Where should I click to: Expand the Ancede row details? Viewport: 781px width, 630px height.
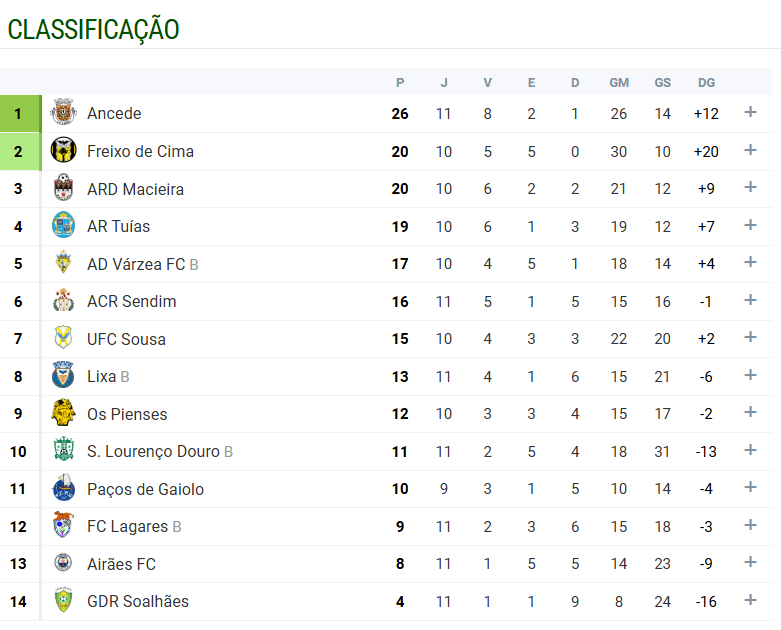pyautogui.click(x=750, y=112)
